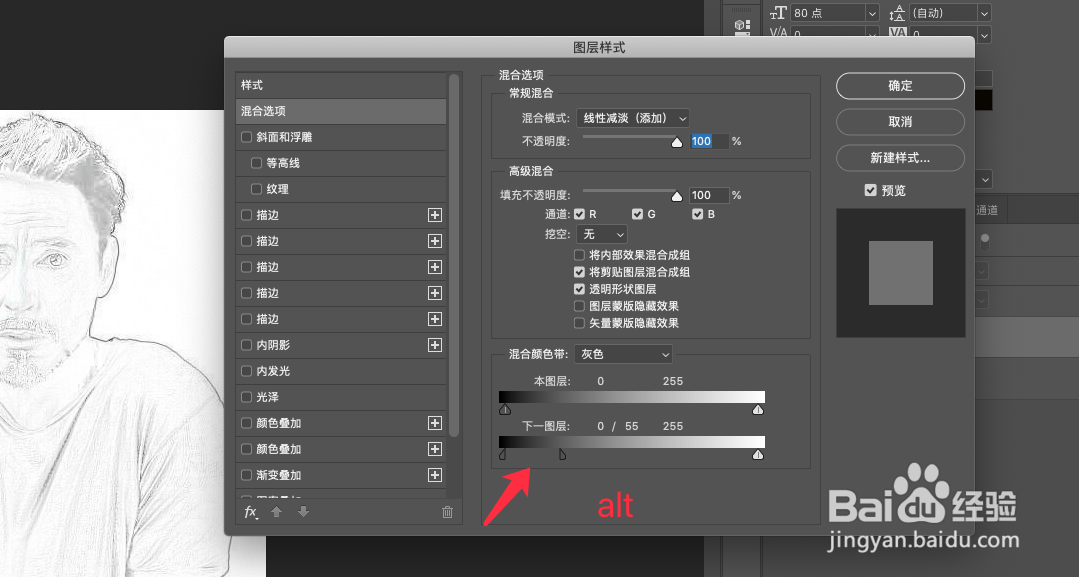Click 下一图层 right half of split black slider
The width and height of the screenshot is (1079, 577).
click(562, 455)
